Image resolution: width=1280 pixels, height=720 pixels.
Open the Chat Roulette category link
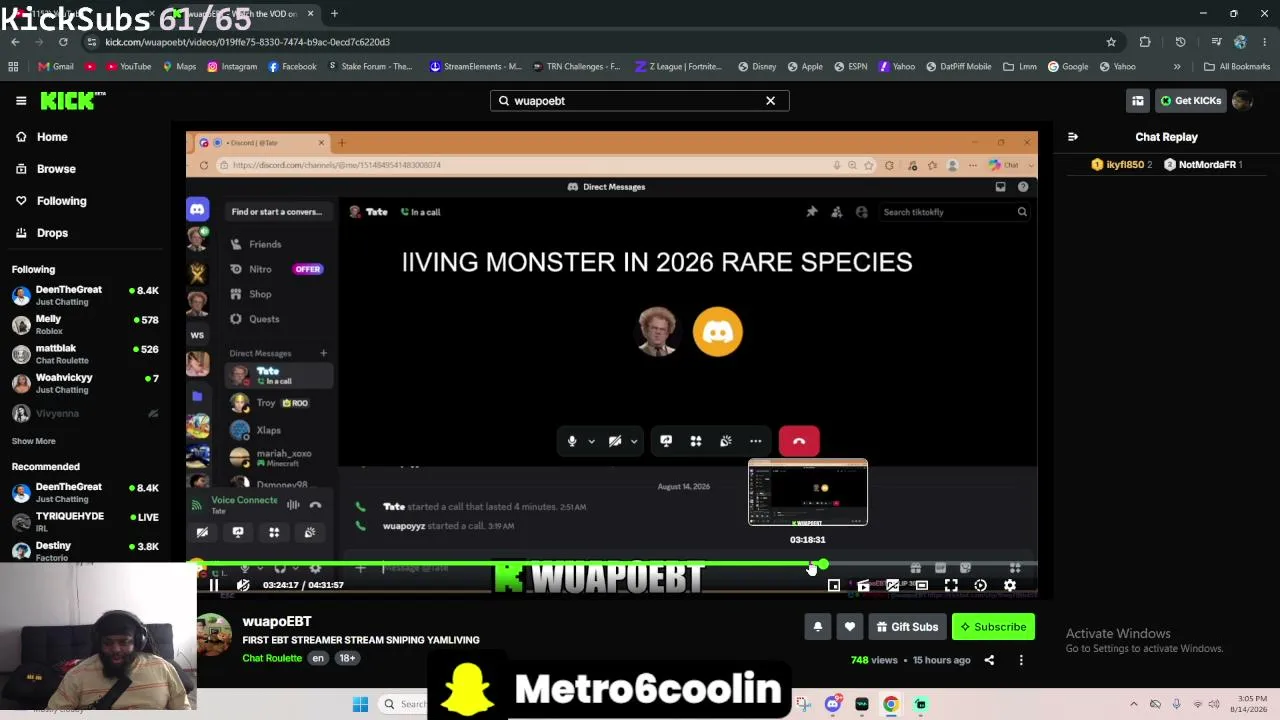tap(272, 658)
